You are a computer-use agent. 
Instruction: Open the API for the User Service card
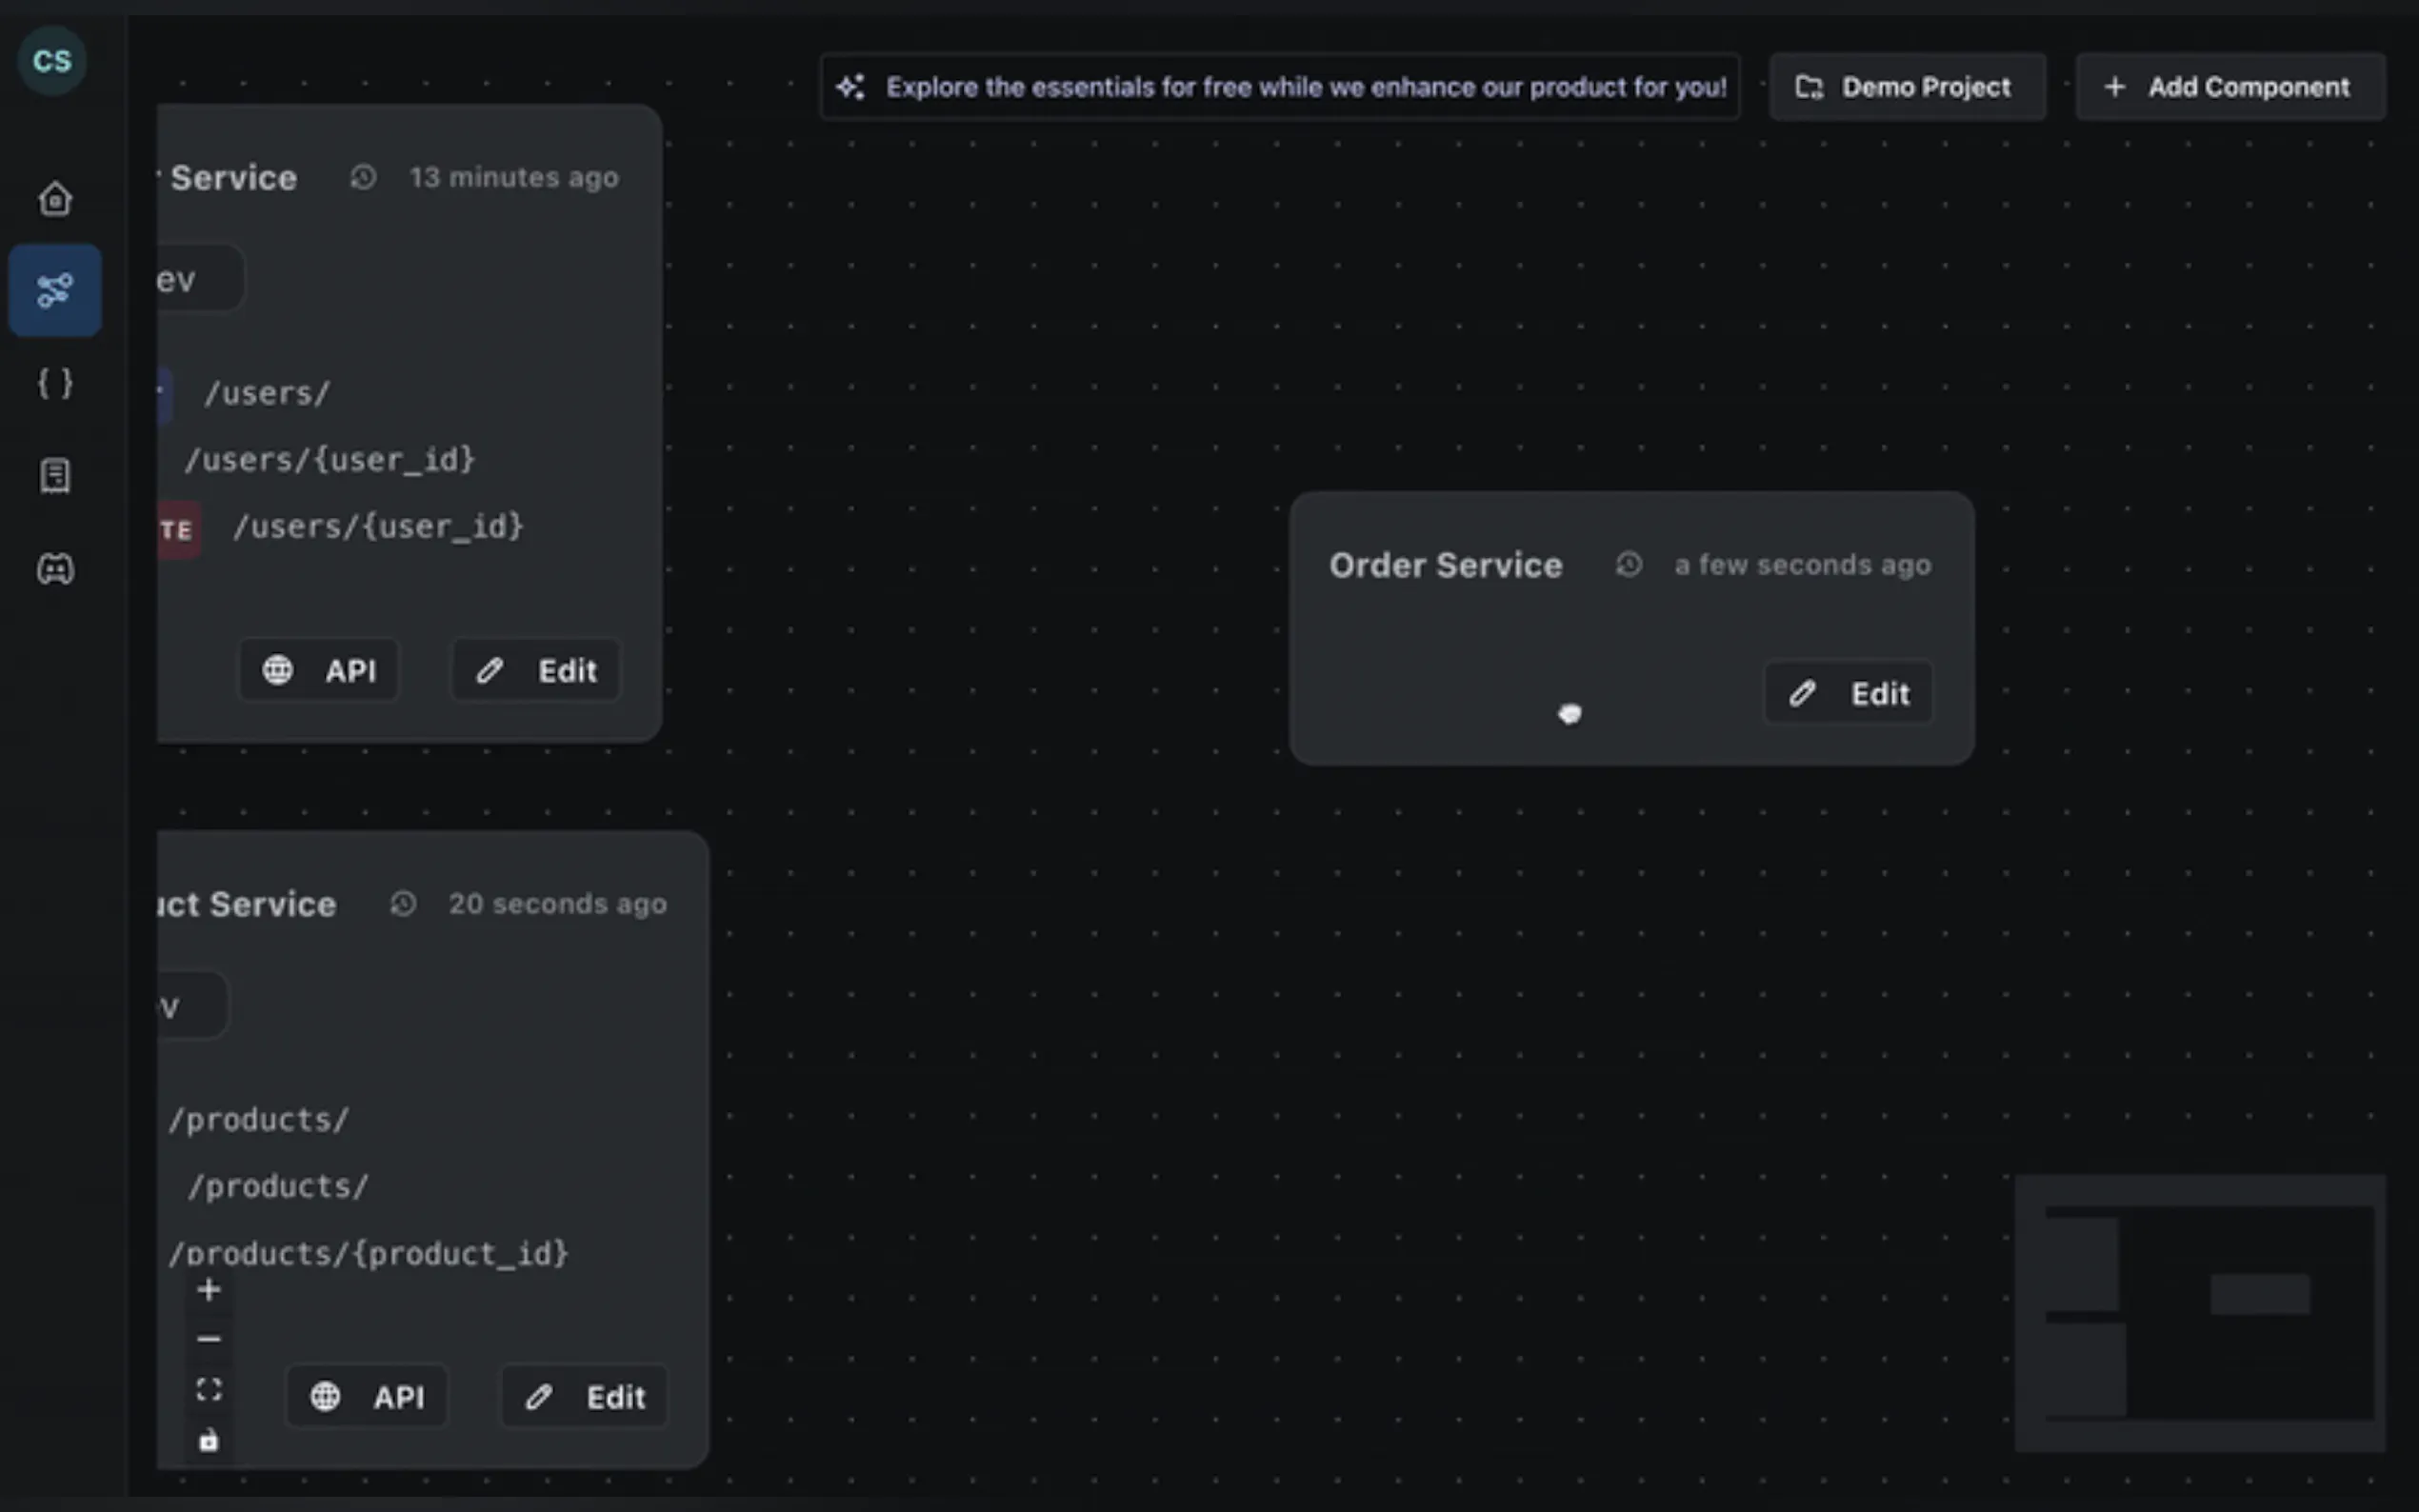[319, 670]
